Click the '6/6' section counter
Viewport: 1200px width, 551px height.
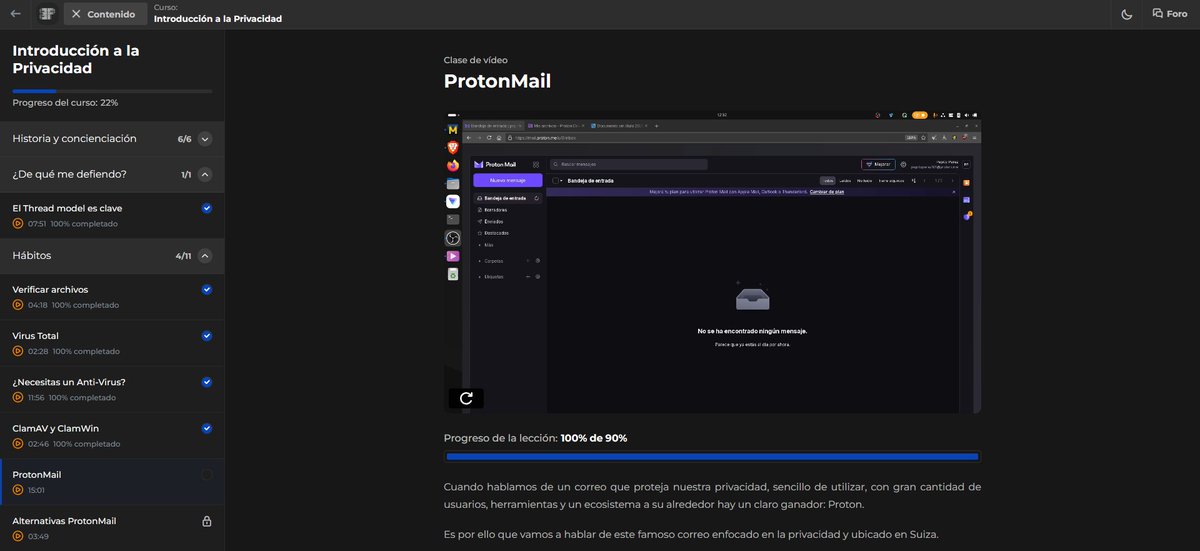click(184, 139)
